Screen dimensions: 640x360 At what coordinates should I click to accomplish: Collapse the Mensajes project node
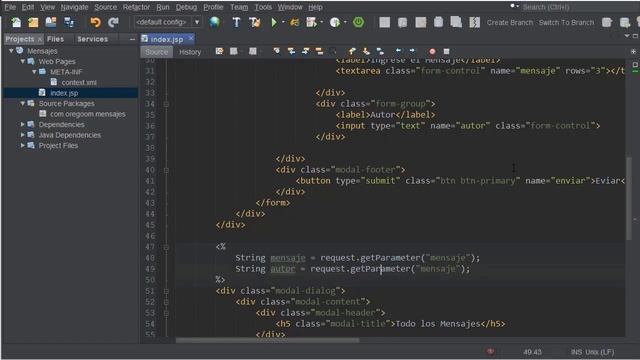click(11, 51)
